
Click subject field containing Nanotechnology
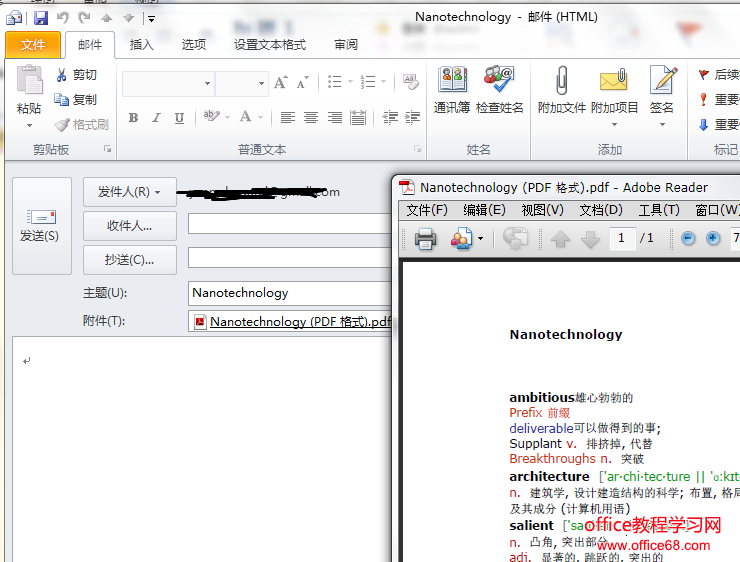[290, 293]
